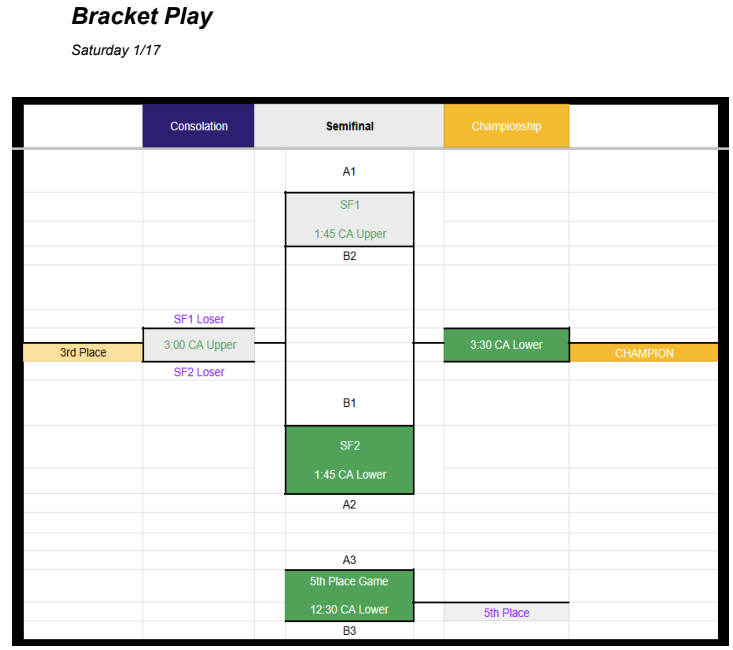The width and height of the screenshot is (733, 650).
Task: Select the Semifinal column header
Action: pyautogui.click(x=349, y=126)
